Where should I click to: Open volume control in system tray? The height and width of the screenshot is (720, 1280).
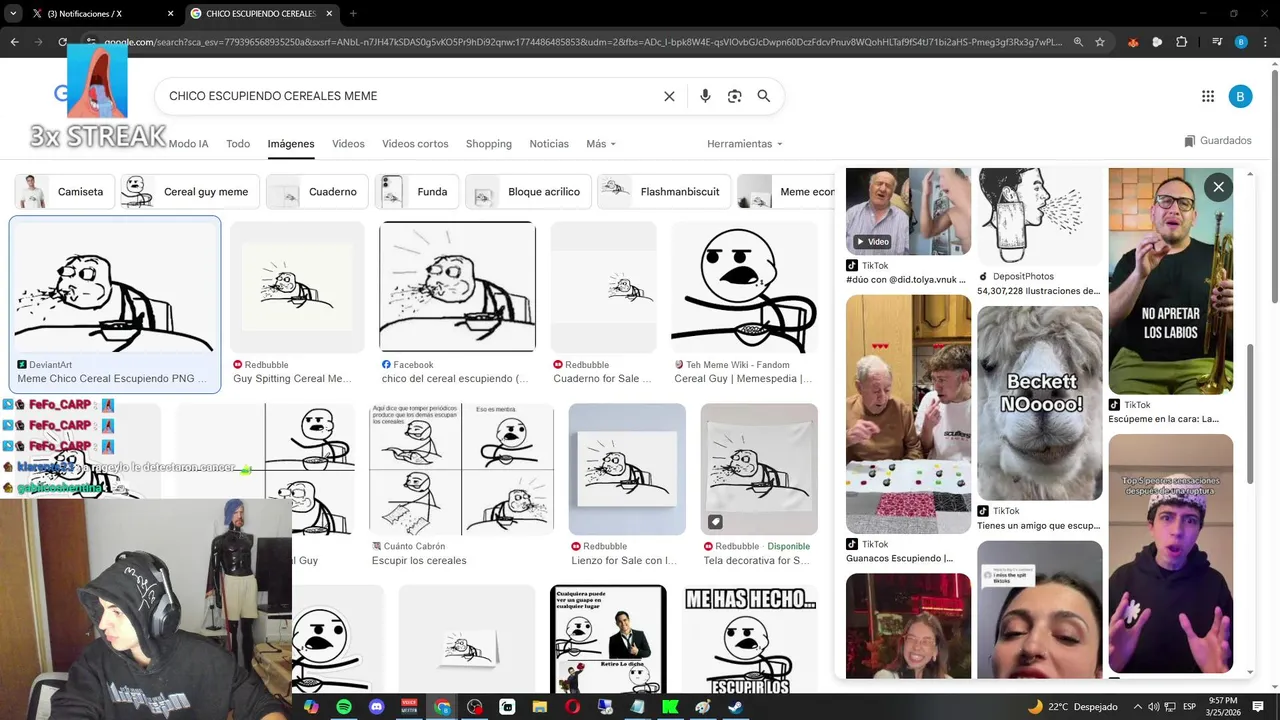tap(1153, 706)
